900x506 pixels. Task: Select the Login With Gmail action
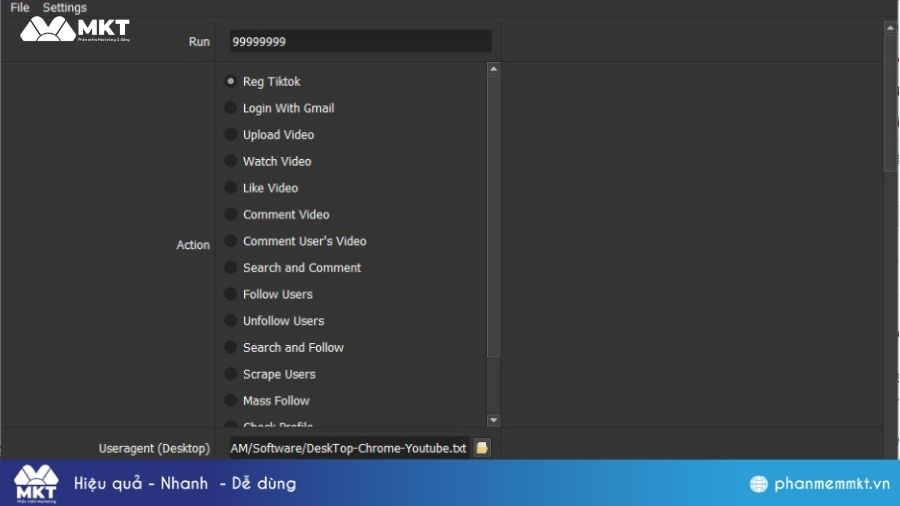pyautogui.click(x=280, y=108)
